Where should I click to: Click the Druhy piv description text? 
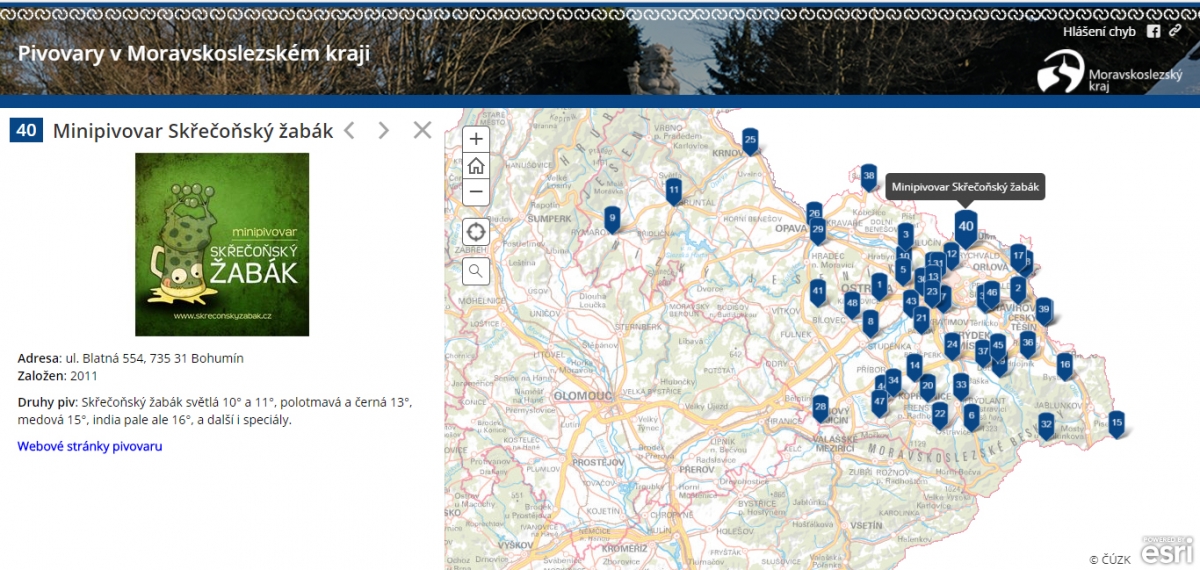(215, 411)
